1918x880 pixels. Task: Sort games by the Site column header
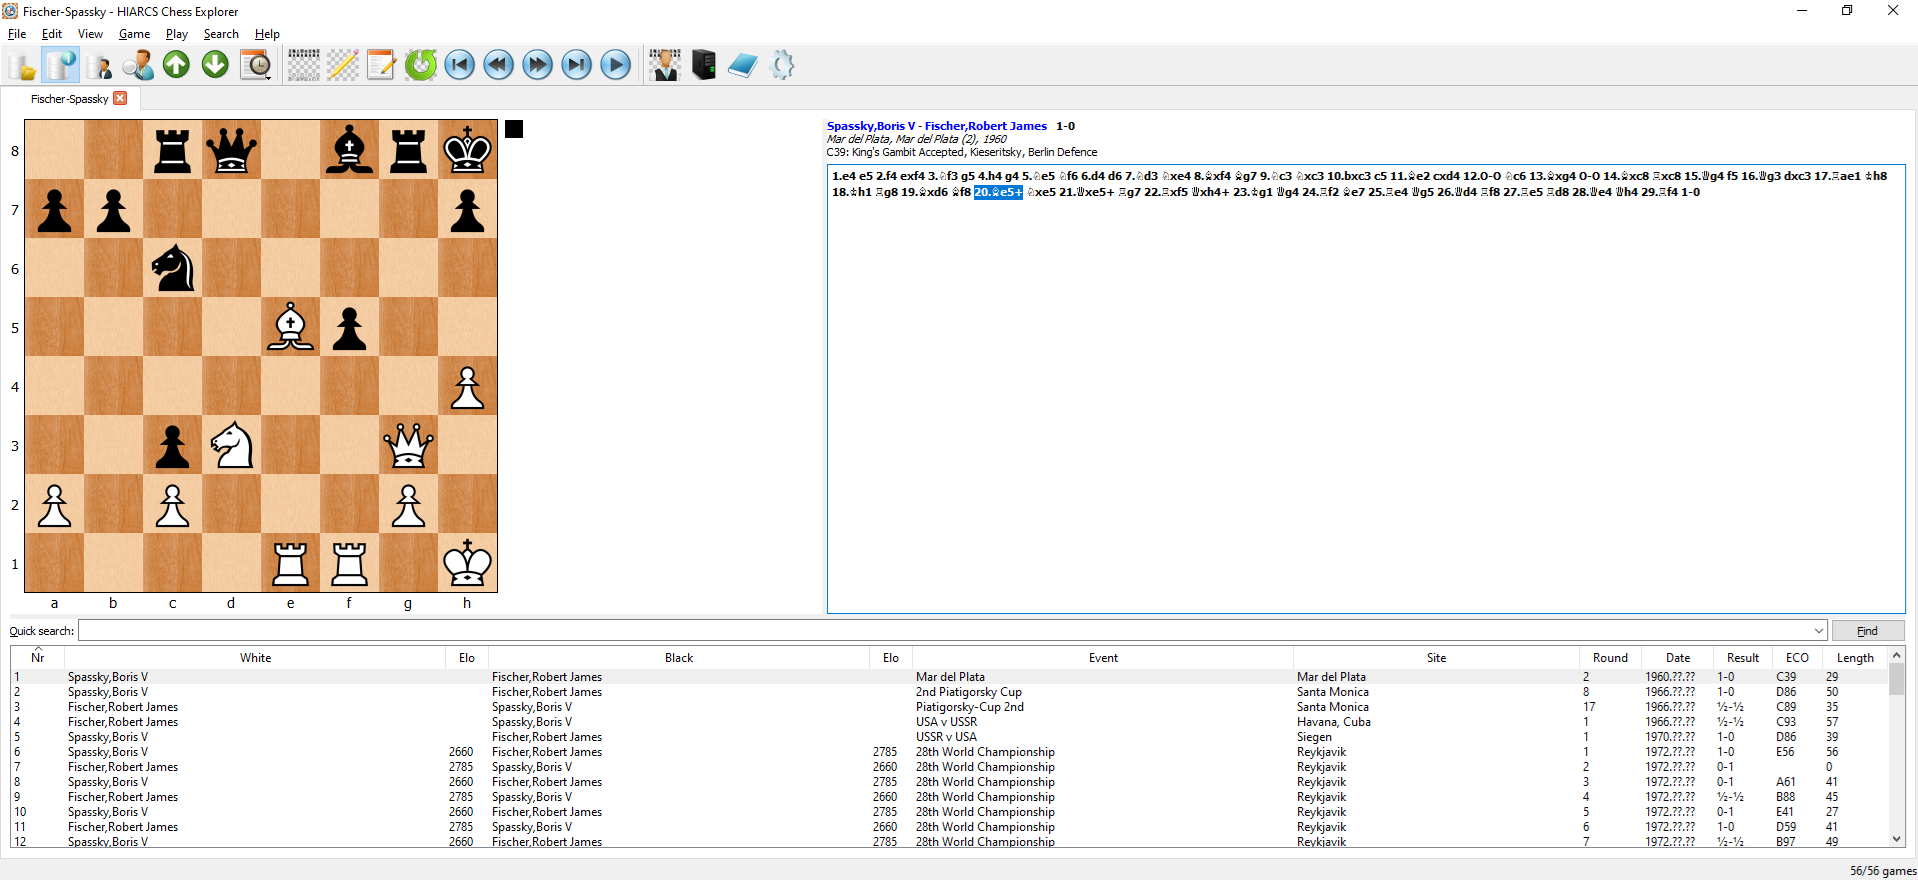coord(1436,658)
